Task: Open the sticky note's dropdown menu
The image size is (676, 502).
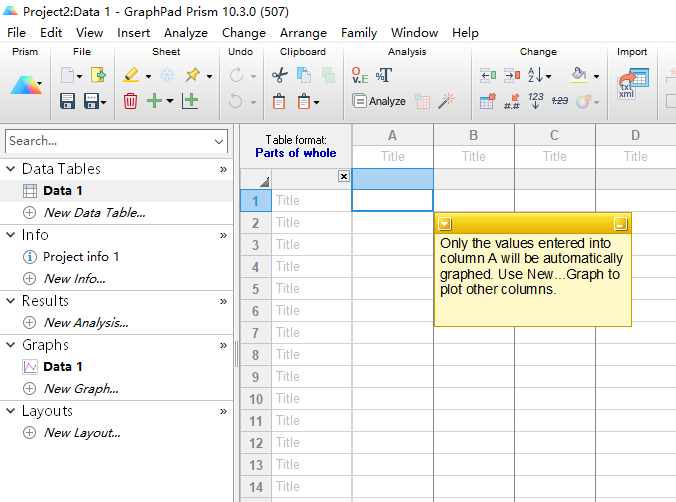Action: click(445, 224)
